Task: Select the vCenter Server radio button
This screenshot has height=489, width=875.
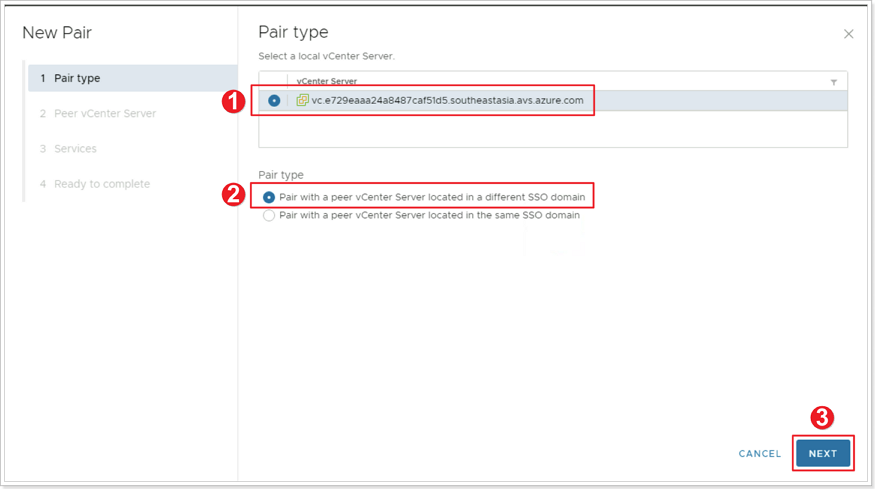Action: point(274,100)
